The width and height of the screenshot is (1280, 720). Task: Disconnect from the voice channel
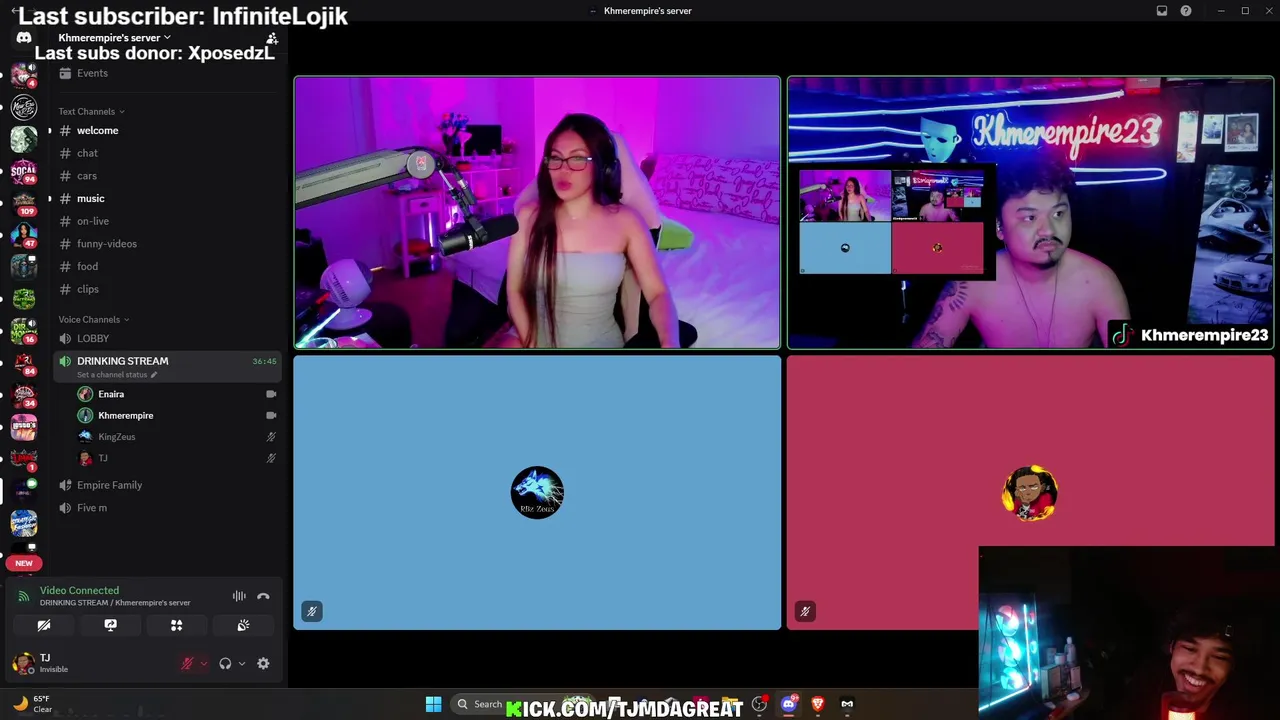coord(263,596)
